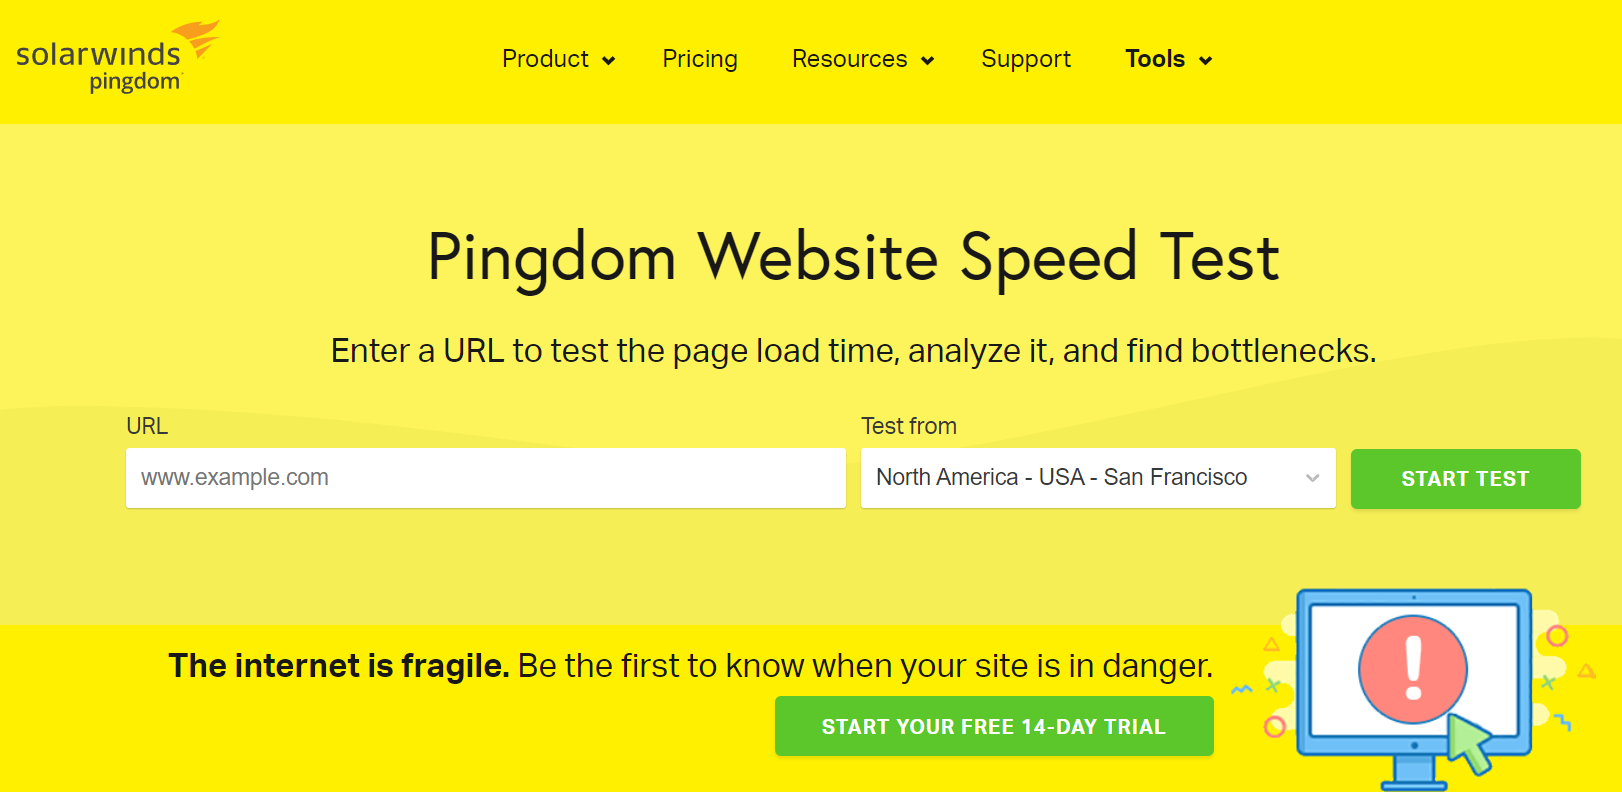
Task: Open the Tools menu label
Action: click(x=1155, y=59)
